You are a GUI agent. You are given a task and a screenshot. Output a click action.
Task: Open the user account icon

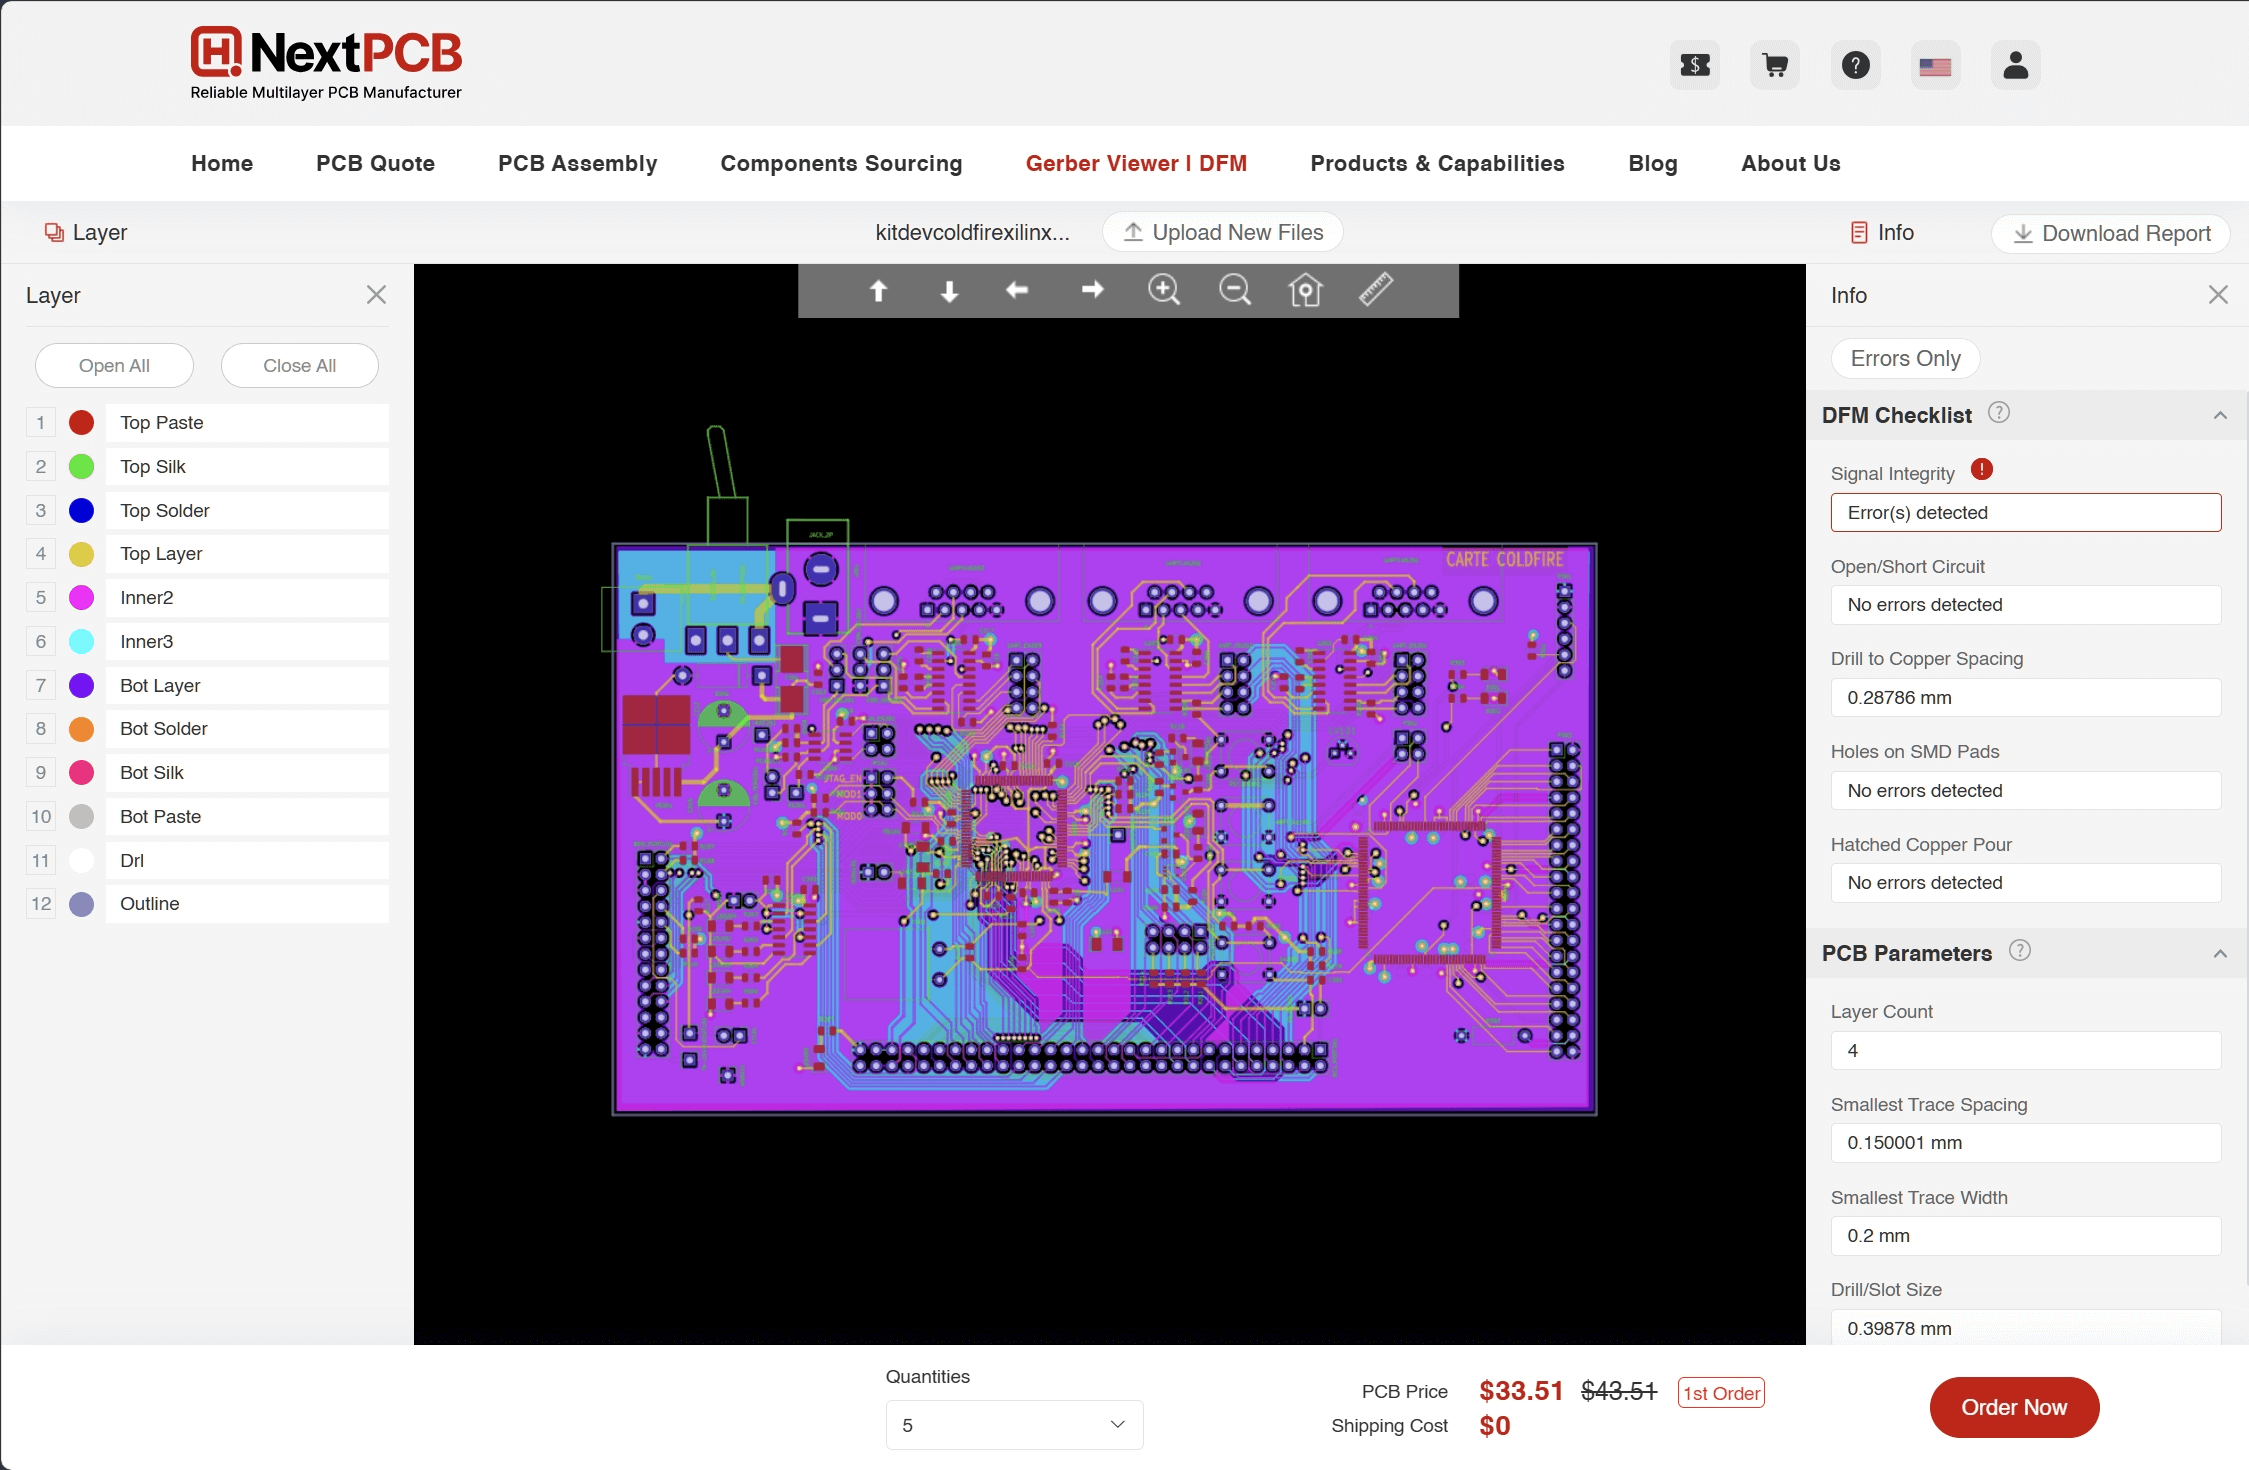[x=2015, y=66]
